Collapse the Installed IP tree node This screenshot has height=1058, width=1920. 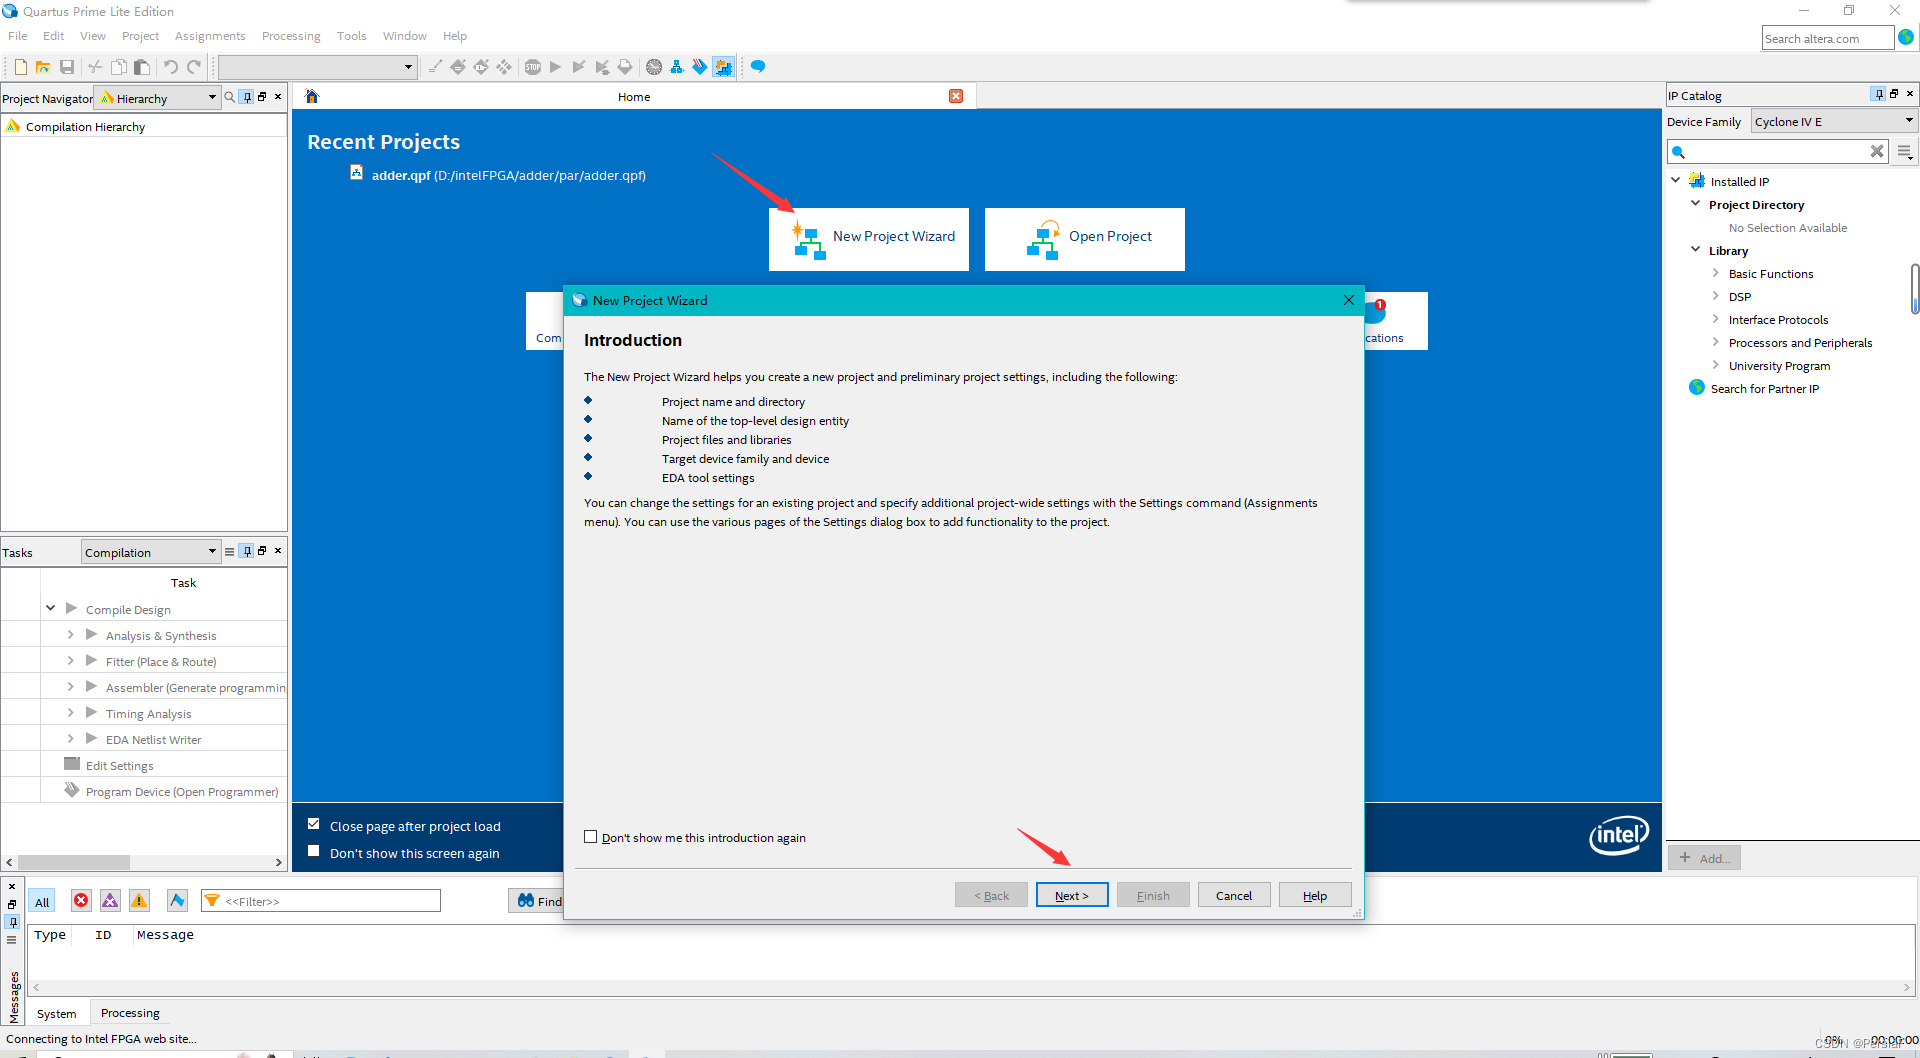pyautogui.click(x=1676, y=180)
